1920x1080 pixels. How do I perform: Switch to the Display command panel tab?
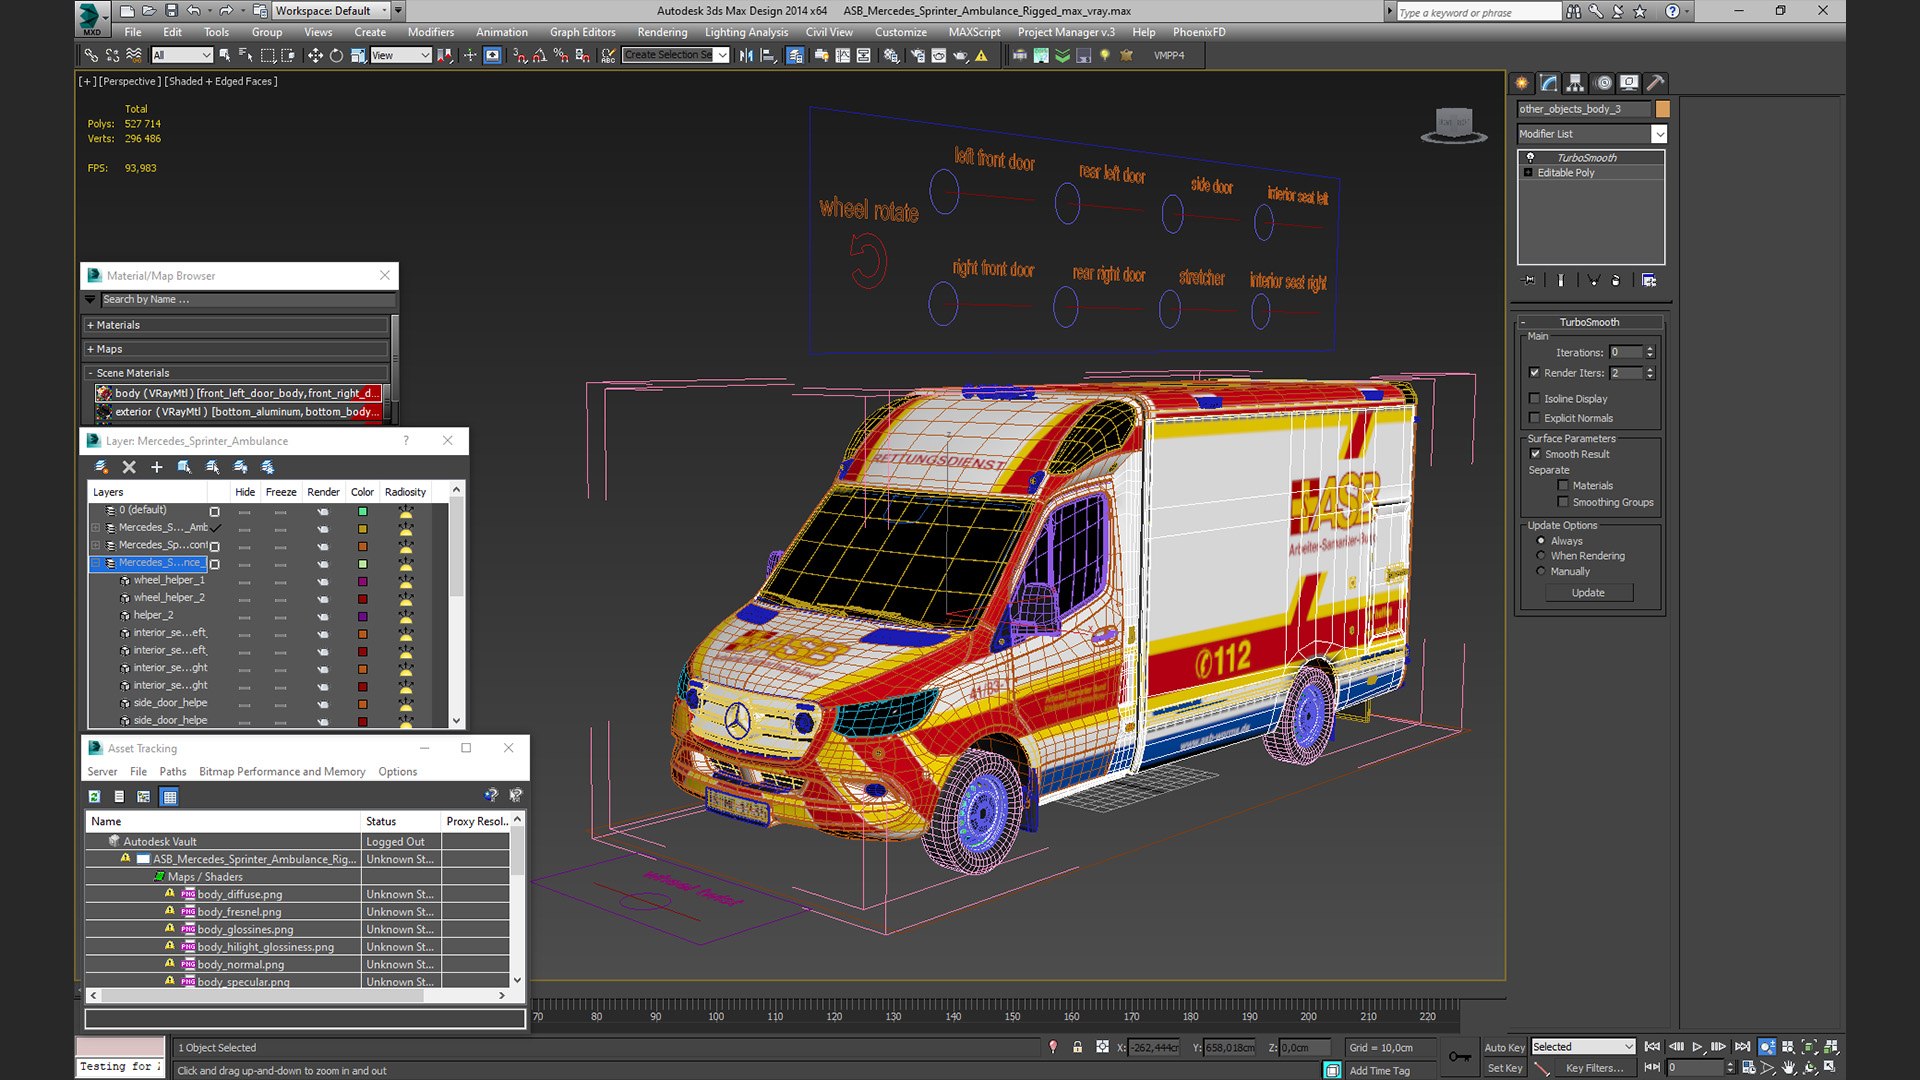click(x=1629, y=83)
